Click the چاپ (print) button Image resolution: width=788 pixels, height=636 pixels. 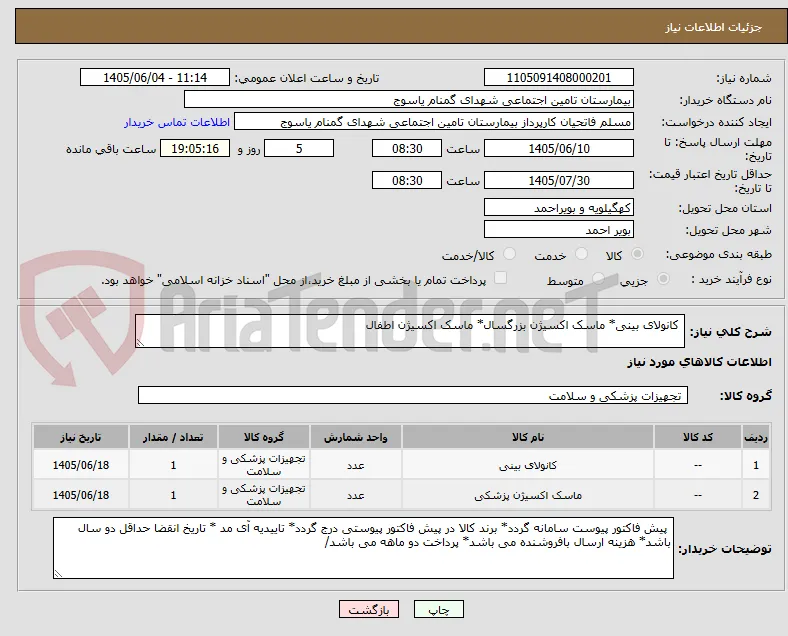click(x=438, y=609)
